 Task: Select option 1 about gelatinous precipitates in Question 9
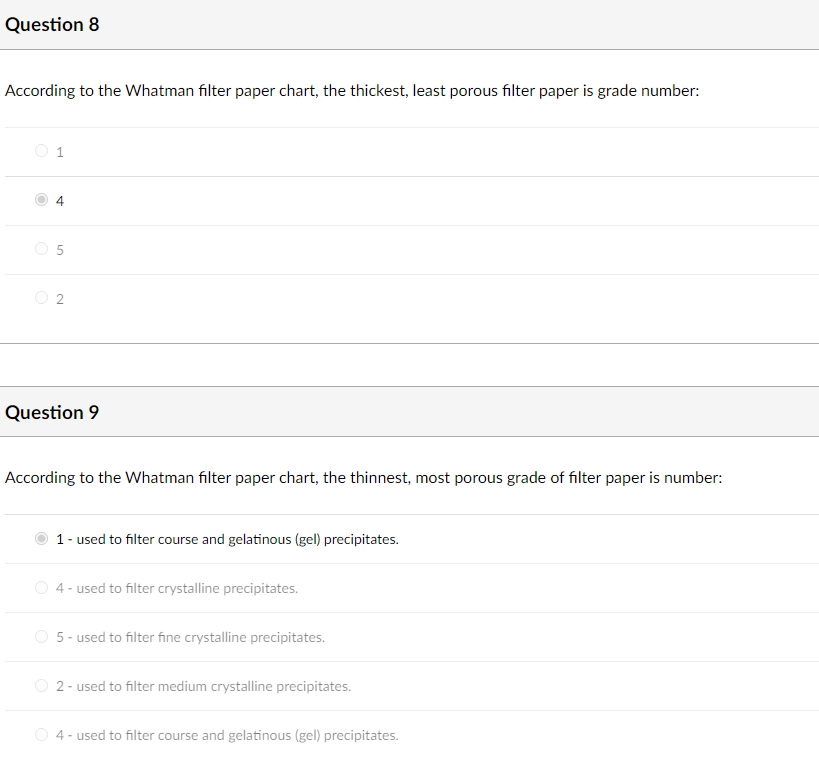[x=41, y=538]
